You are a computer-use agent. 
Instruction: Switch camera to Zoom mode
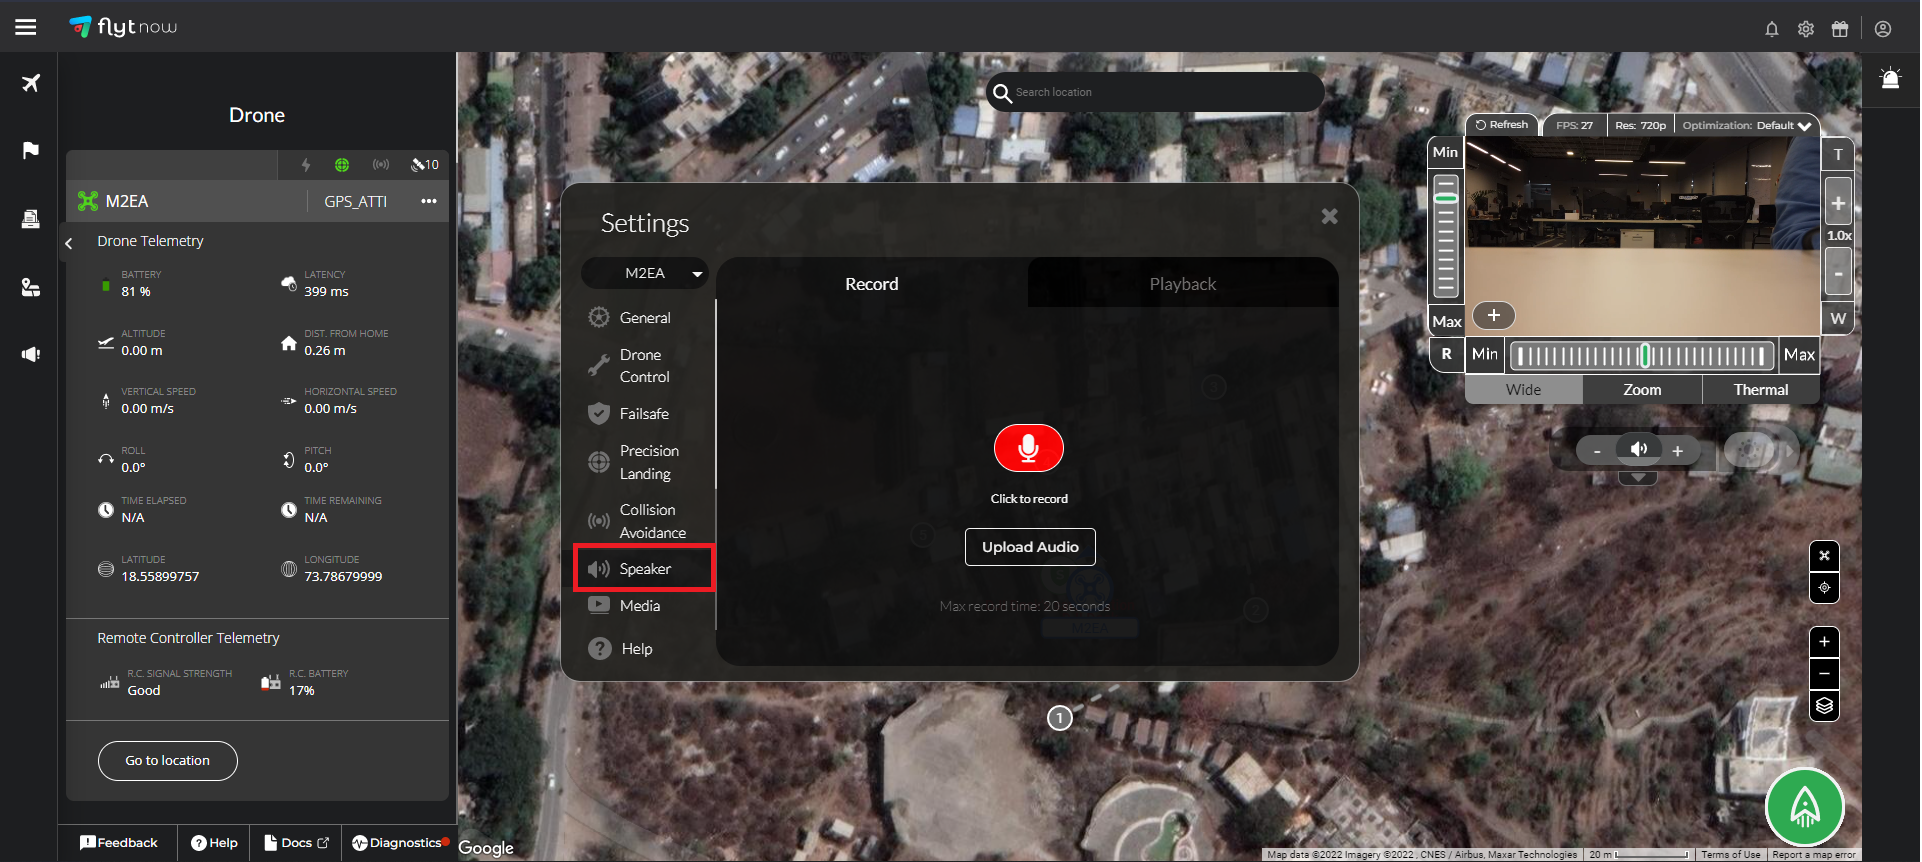click(1641, 390)
